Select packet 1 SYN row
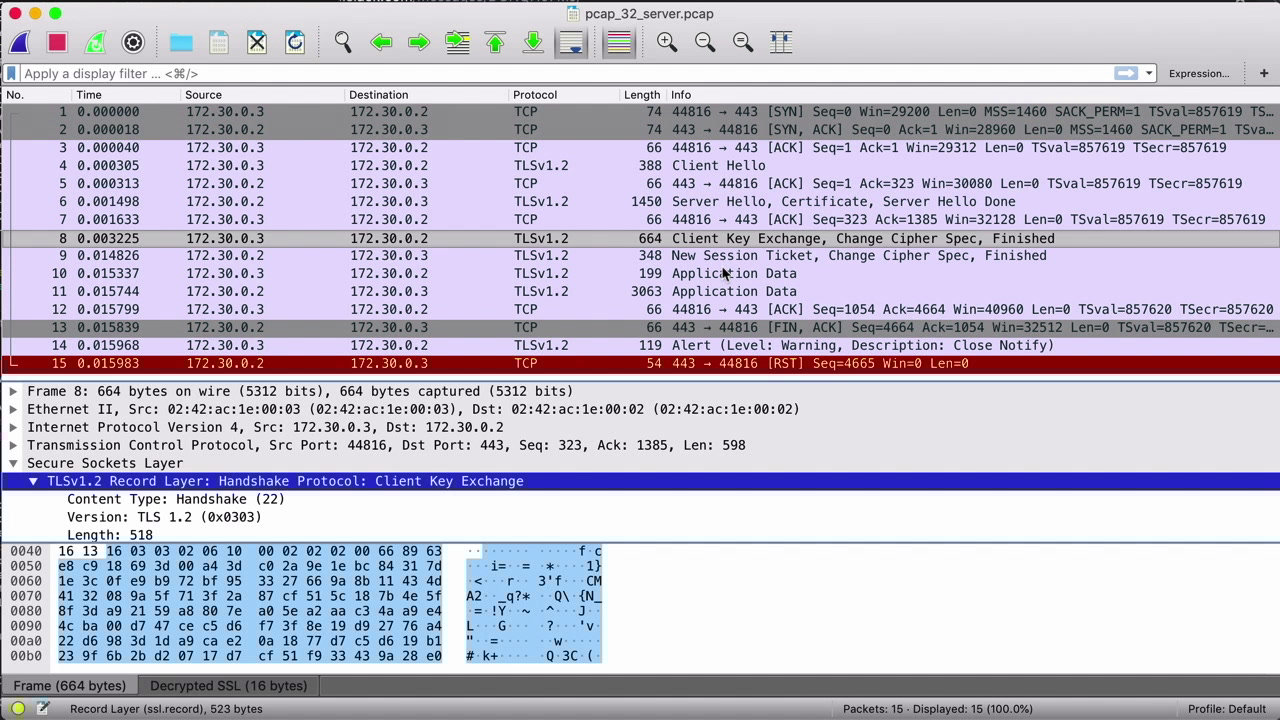The height and width of the screenshot is (720, 1280). coord(640,112)
